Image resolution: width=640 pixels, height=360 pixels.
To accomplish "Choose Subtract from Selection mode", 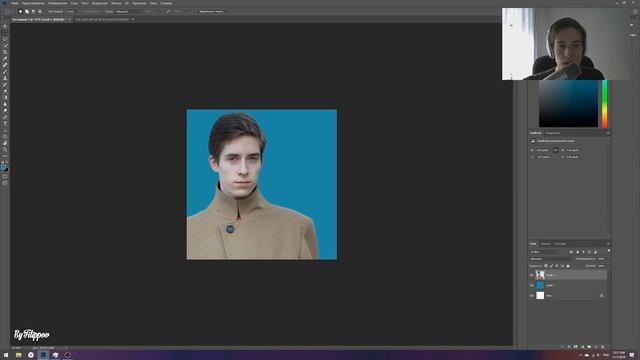I will 33,11.
